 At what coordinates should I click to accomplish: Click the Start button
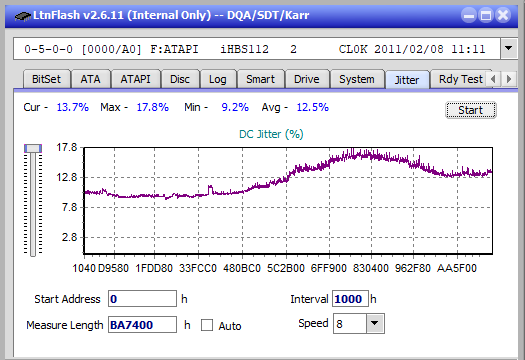click(471, 110)
